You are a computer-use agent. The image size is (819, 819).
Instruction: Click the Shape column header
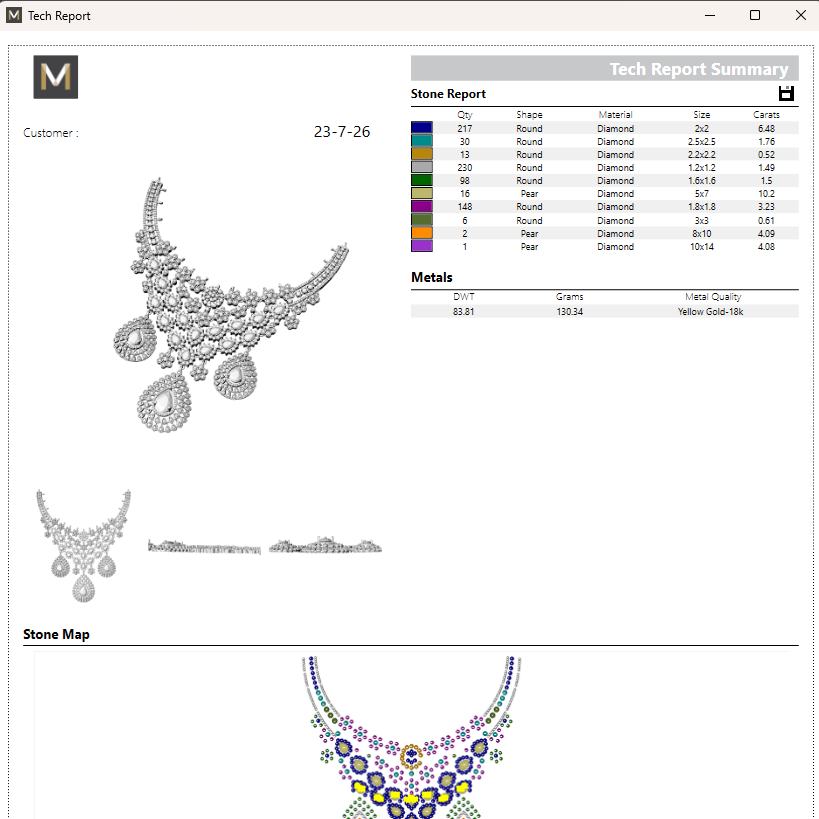[x=529, y=114]
